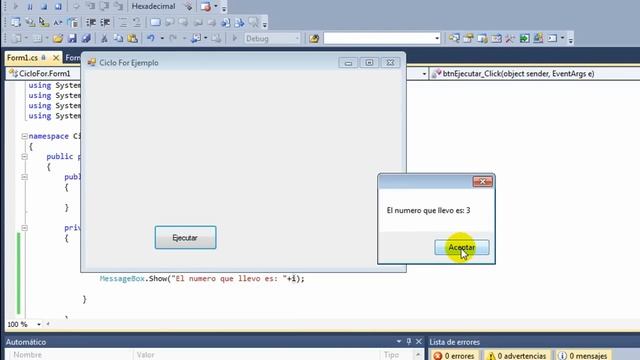640x360 pixels.
Task: Click the Copy icon in the toolbar
Action: (118, 38)
